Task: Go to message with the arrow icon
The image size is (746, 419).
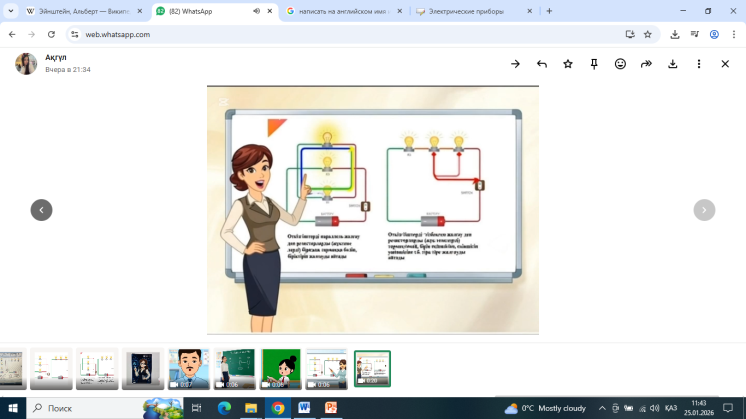Action: (x=515, y=64)
